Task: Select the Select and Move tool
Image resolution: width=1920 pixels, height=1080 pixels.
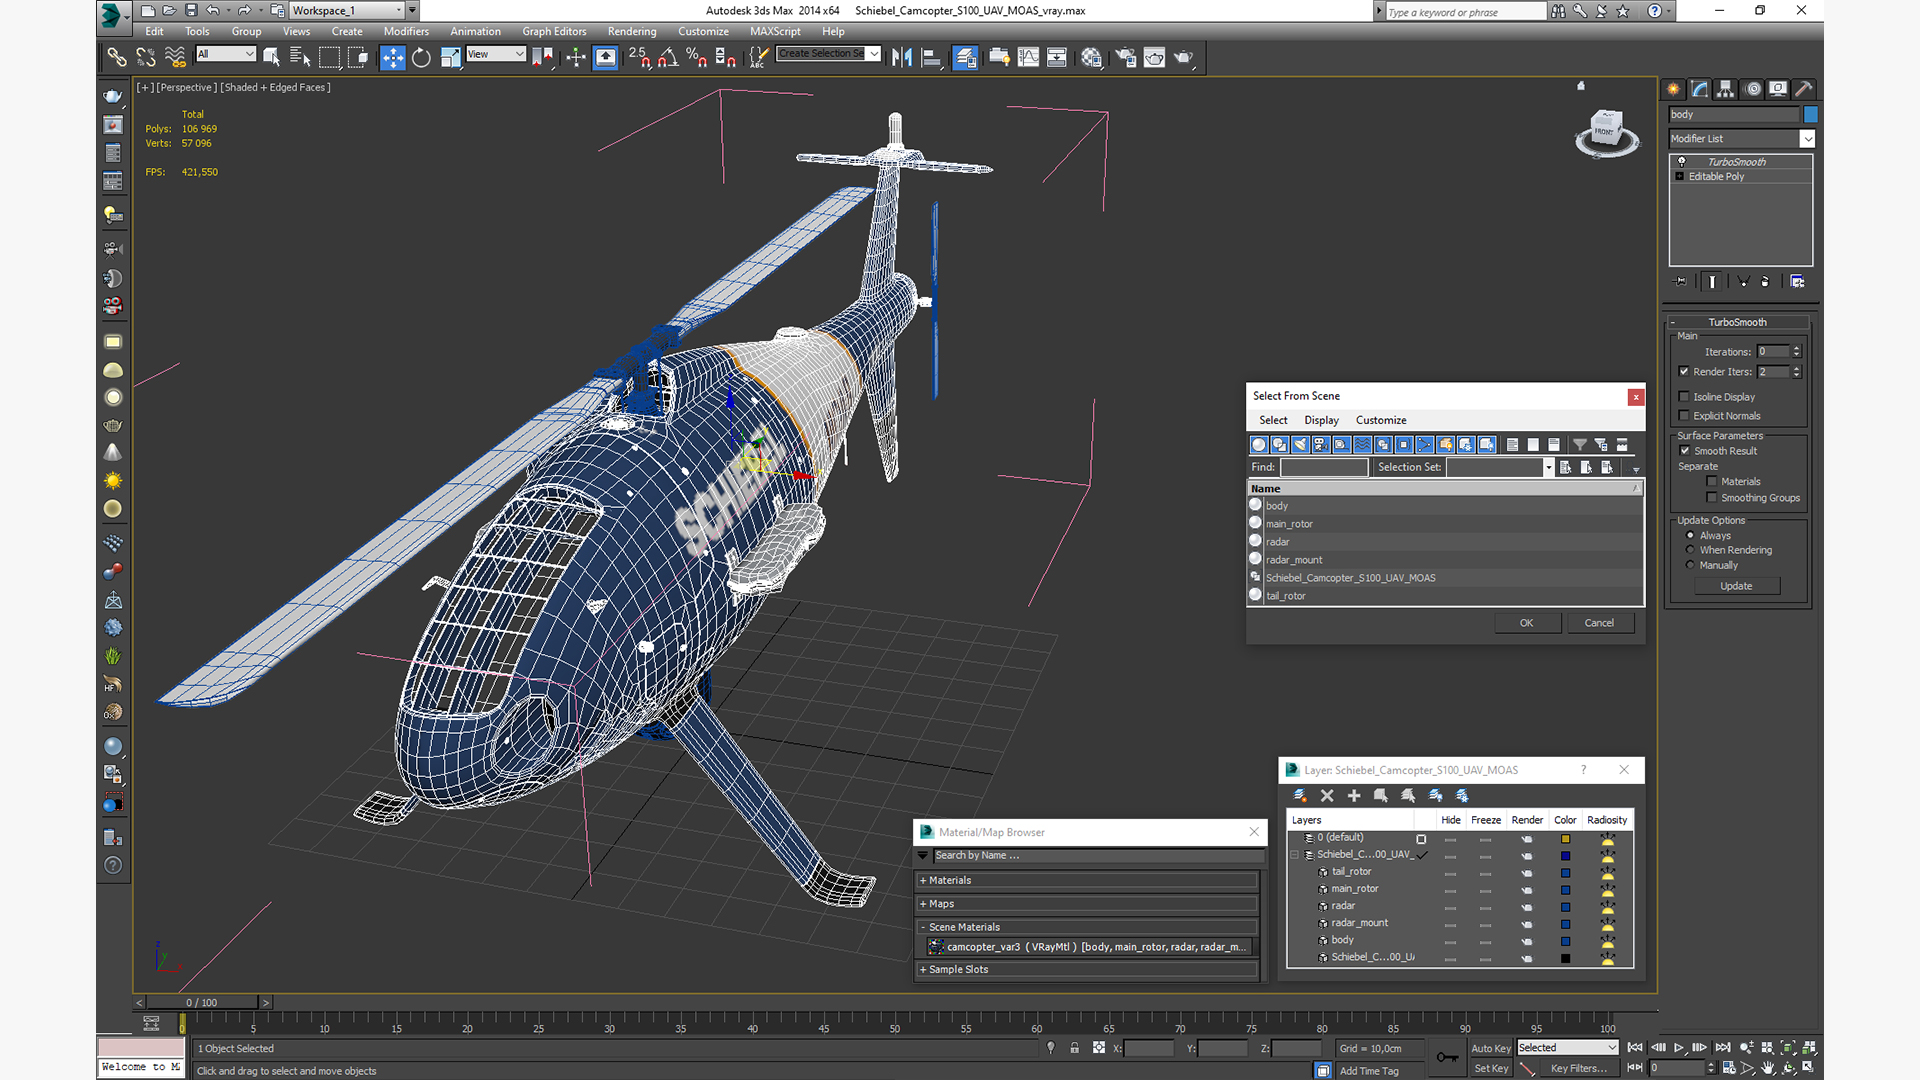Action: click(393, 58)
